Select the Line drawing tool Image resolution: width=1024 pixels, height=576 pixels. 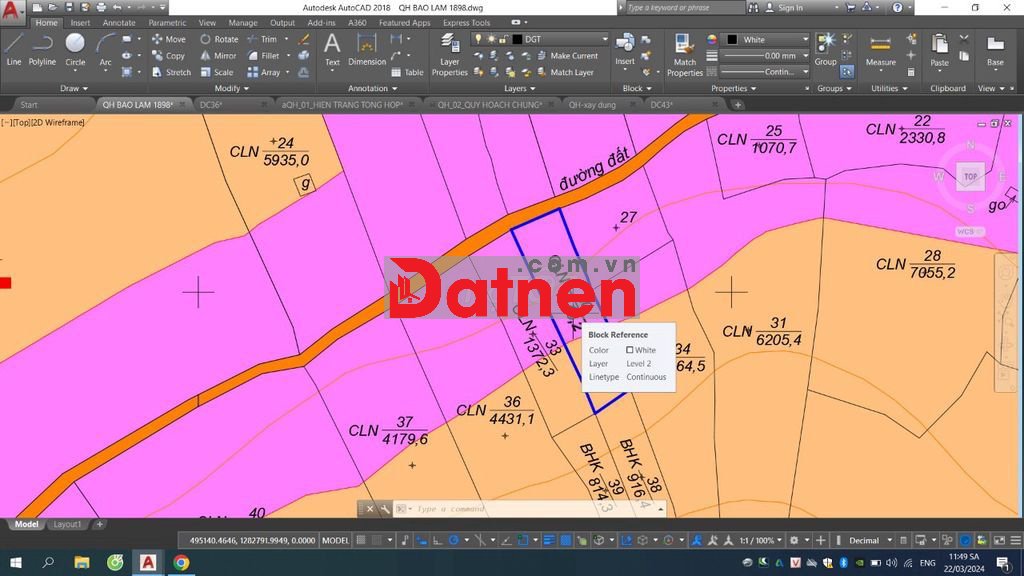tap(14, 48)
